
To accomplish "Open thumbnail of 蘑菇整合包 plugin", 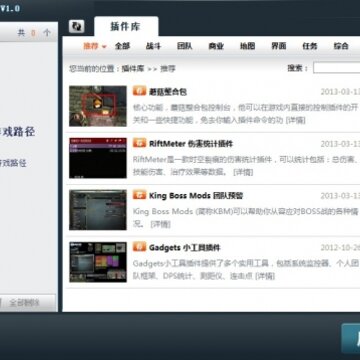I will [98, 106].
